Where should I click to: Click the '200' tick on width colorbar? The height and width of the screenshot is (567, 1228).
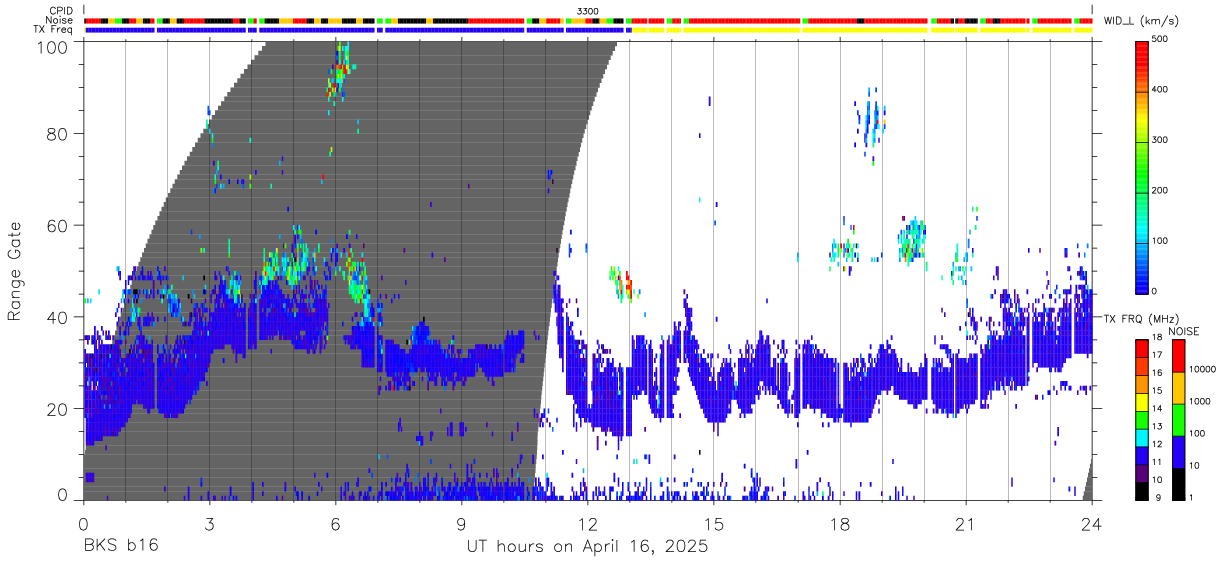[1162, 190]
